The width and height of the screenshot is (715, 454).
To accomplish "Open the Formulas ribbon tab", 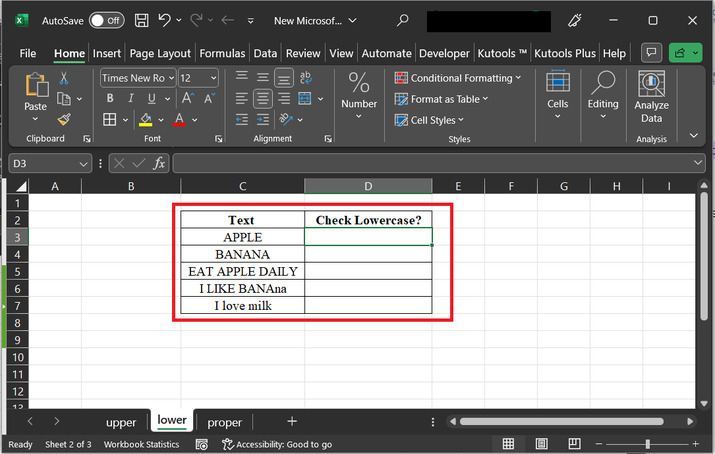I will tap(222, 53).
